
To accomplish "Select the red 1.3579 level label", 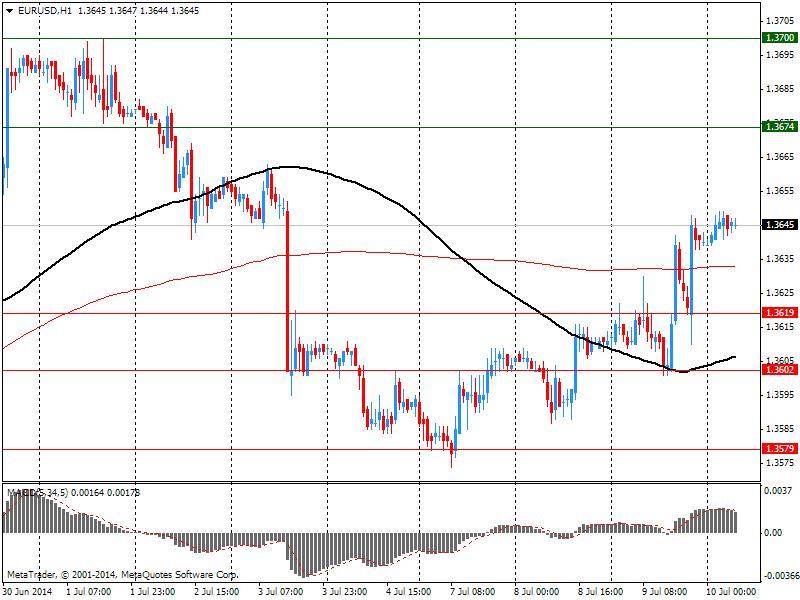I will [780, 448].
